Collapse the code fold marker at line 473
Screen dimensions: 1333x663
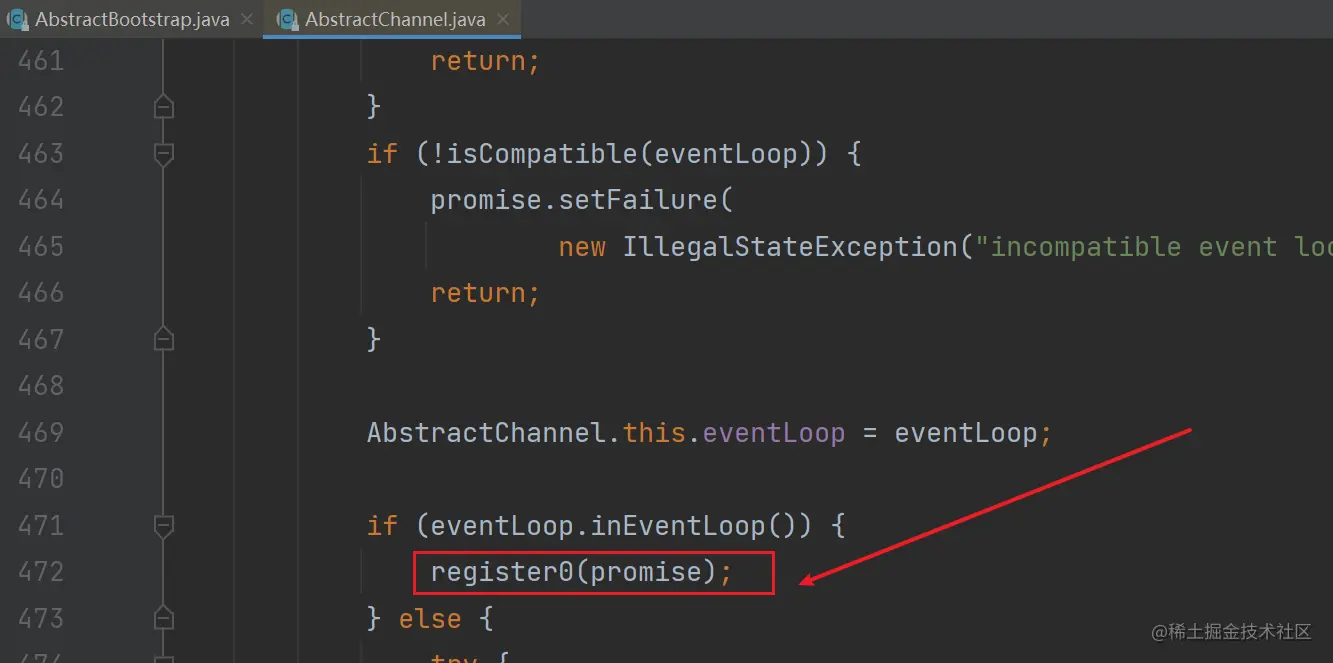[x=164, y=619]
